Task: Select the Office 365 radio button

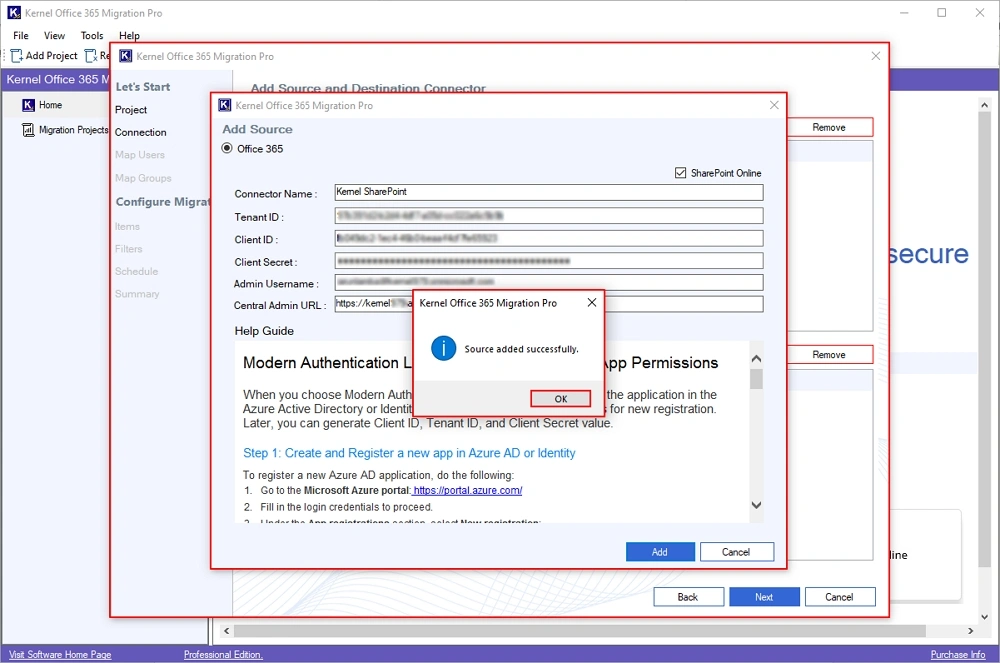Action: click(x=227, y=149)
